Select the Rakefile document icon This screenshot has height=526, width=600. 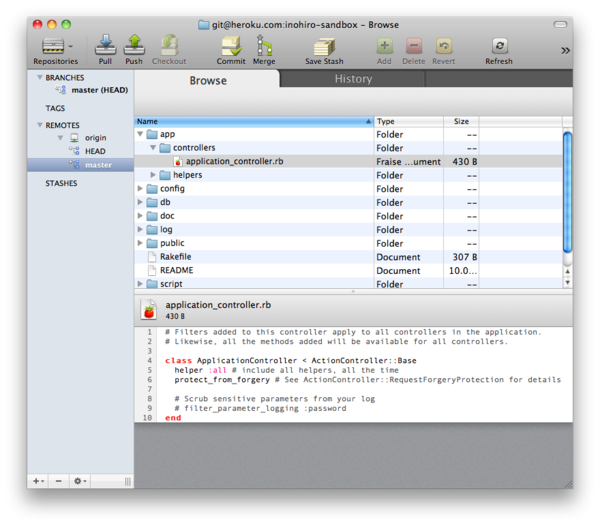pyautogui.click(x=152, y=257)
